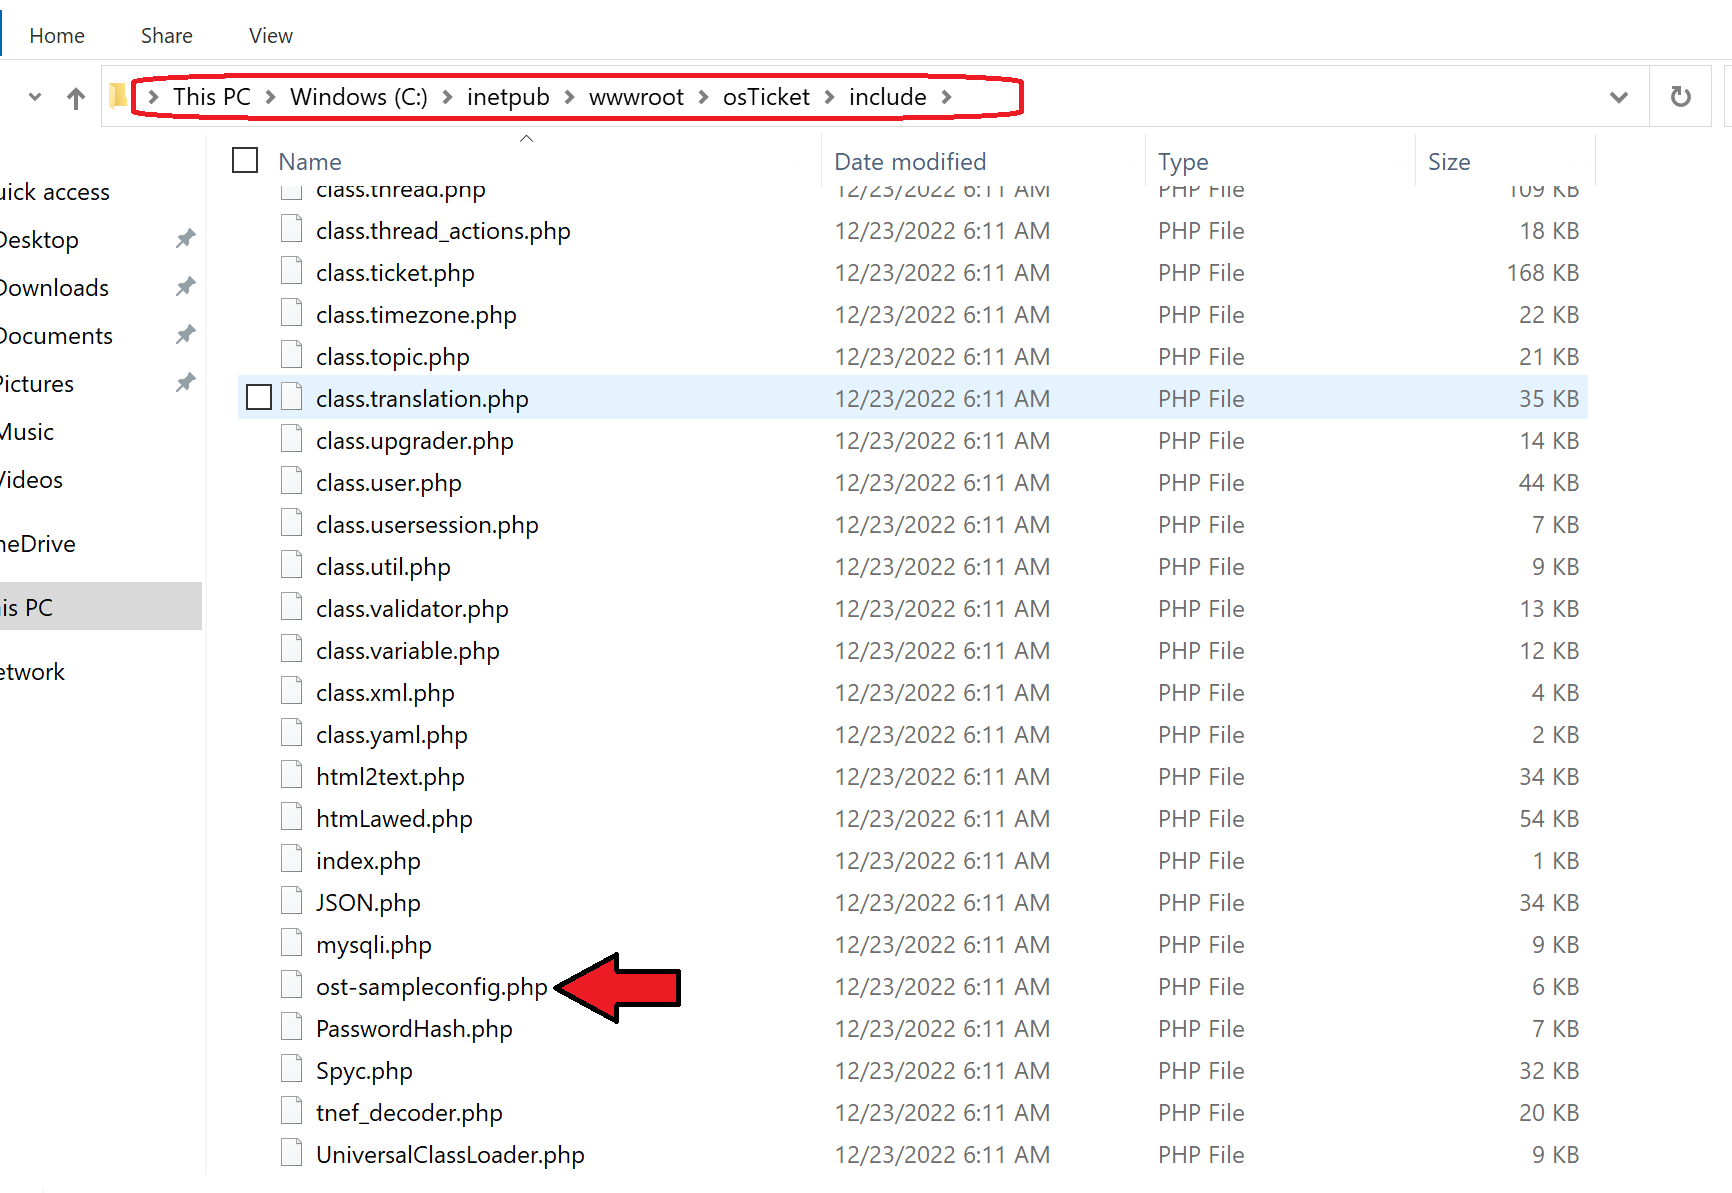Viewport: 1732px width, 1193px height.
Task: Select 'inetpub' breadcrumb segment
Action: [x=508, y=97]
